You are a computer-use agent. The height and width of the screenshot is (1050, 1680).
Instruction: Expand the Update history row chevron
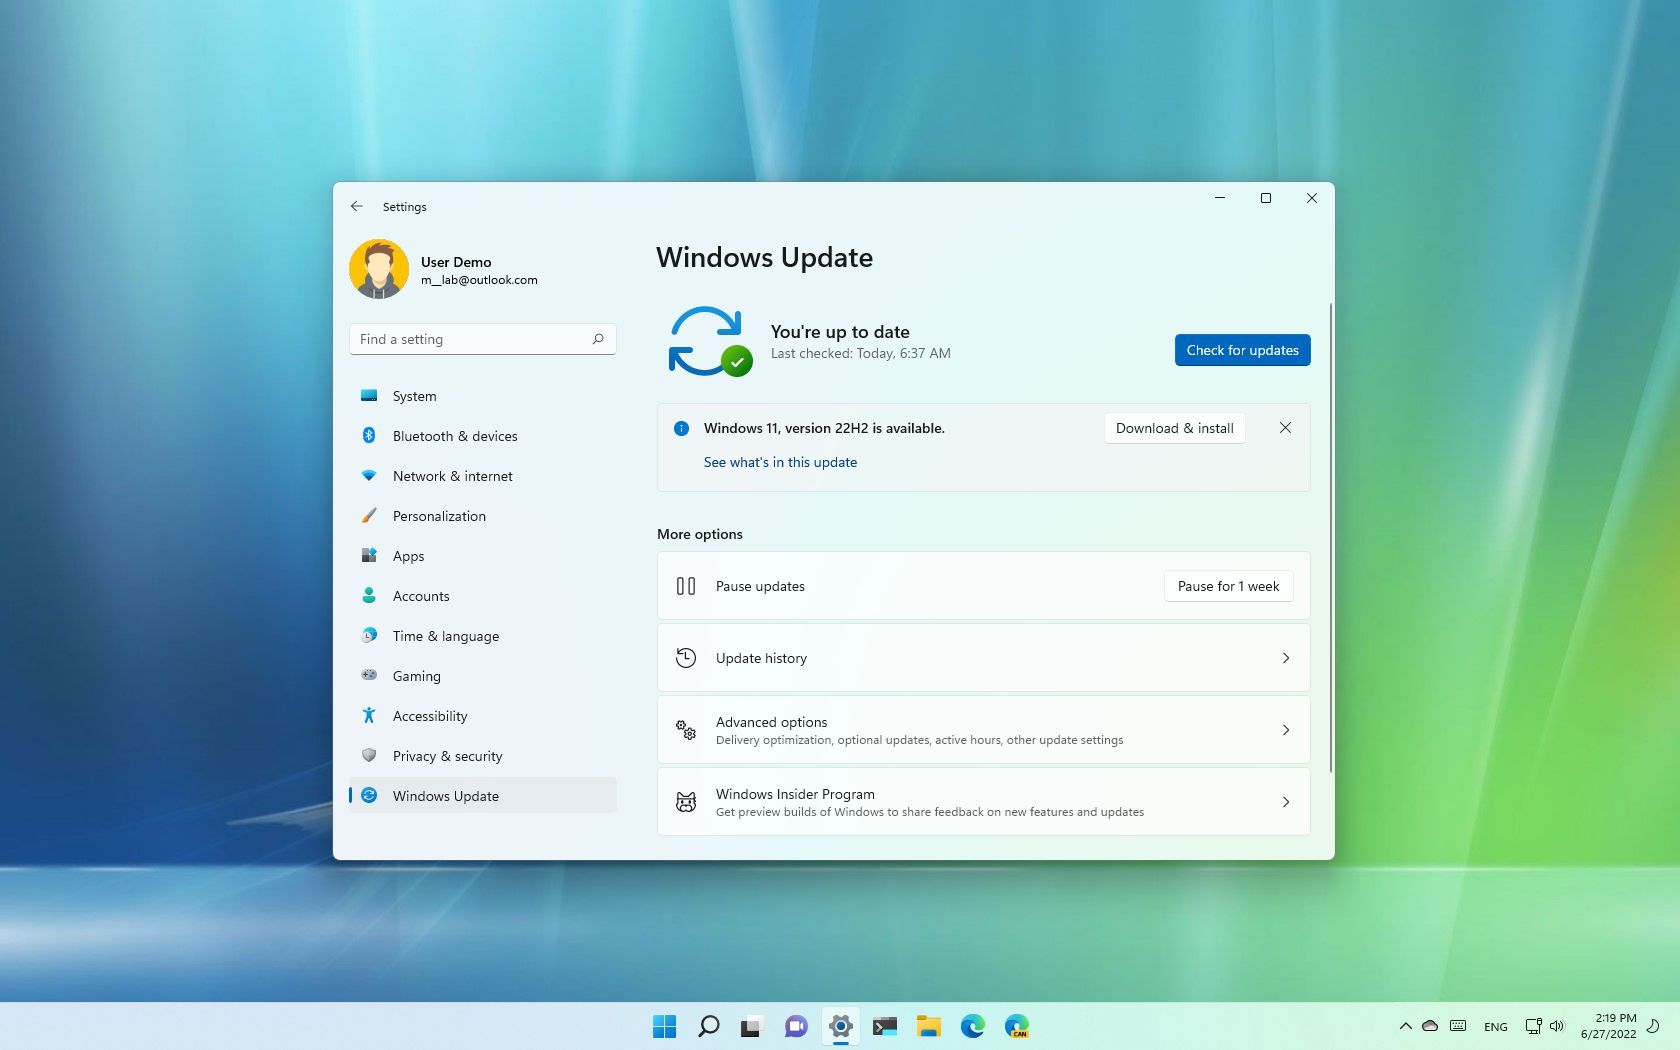[1286, 658]
